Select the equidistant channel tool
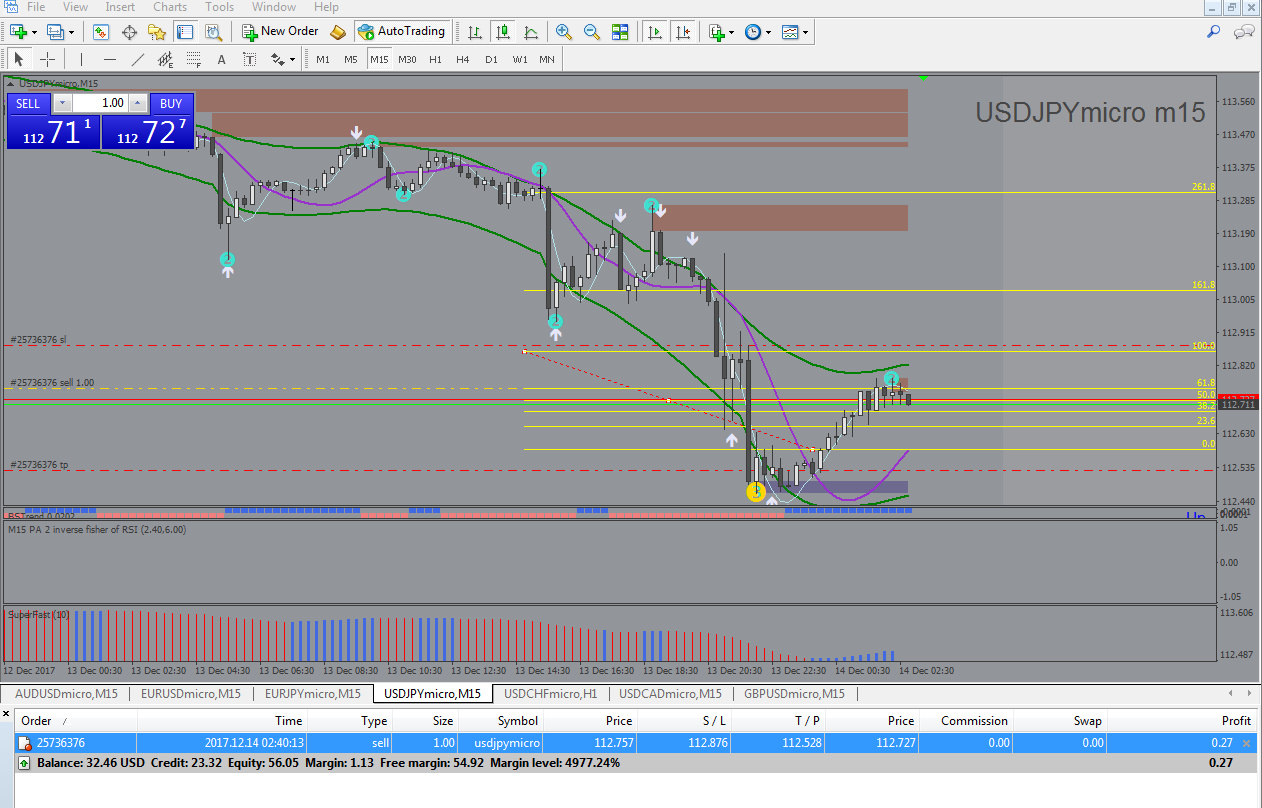Image resolution: width=1262 pixels, height=808 pixels. coord(165,59)
